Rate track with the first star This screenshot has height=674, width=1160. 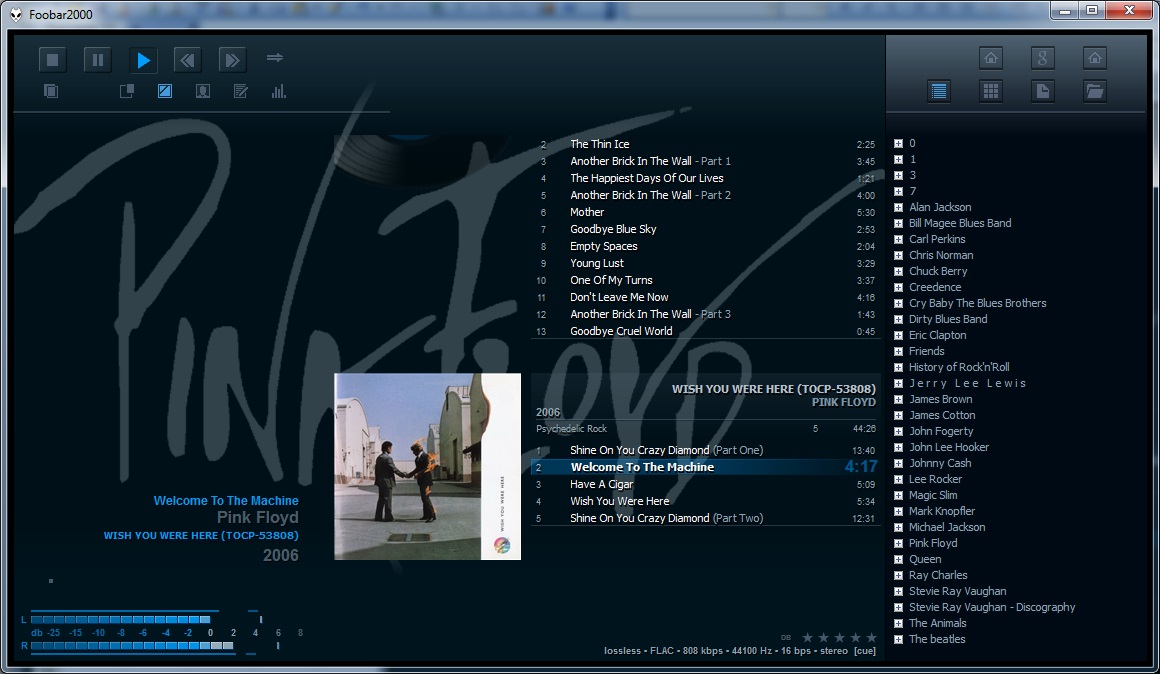[x=807, y=637]
